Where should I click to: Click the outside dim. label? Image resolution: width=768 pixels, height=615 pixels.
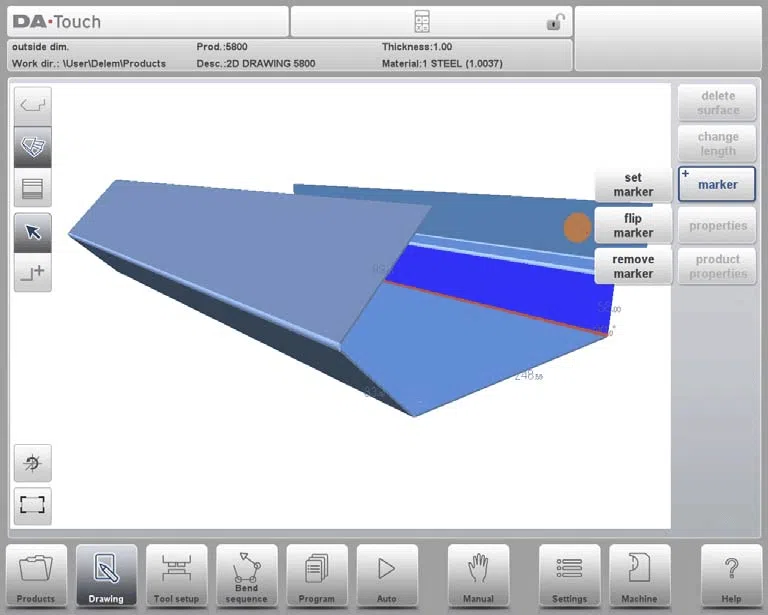click(x=41, y=47)
